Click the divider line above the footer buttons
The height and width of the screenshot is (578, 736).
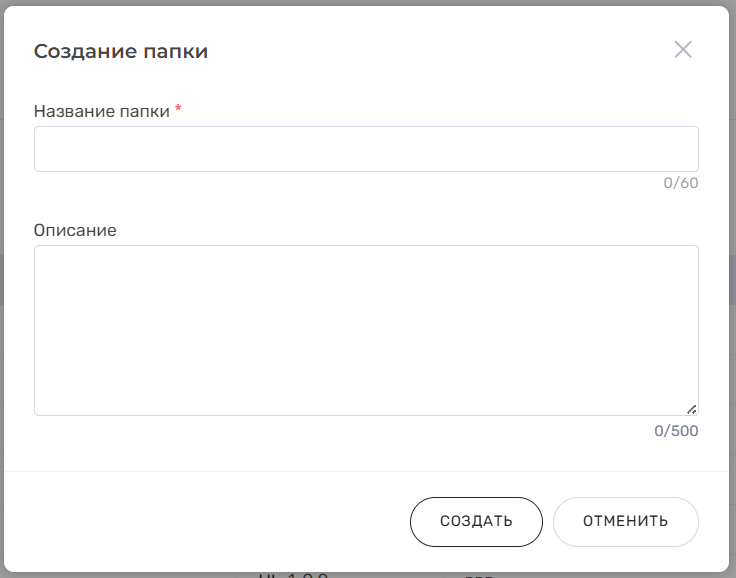(366, 471)
